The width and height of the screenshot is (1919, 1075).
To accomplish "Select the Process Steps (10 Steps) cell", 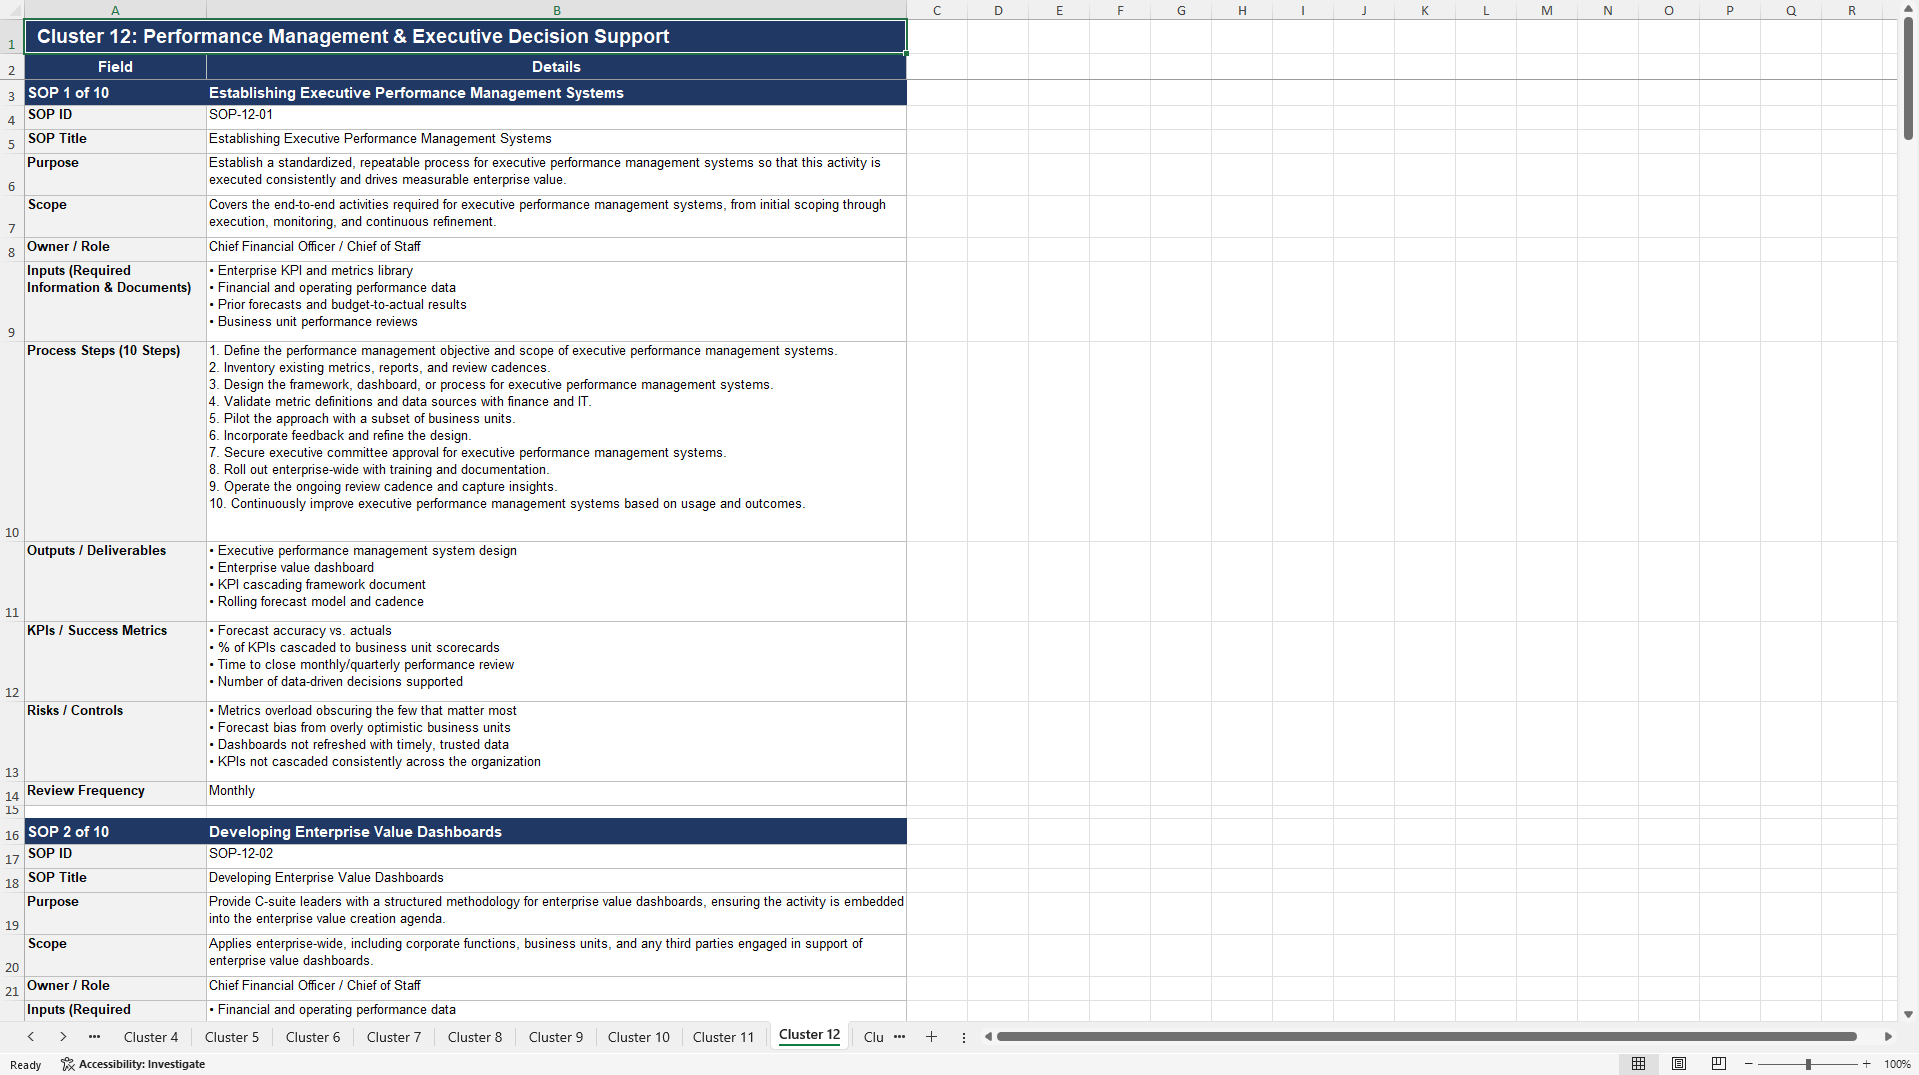I will pyautogui.click(x=115, y=441).
